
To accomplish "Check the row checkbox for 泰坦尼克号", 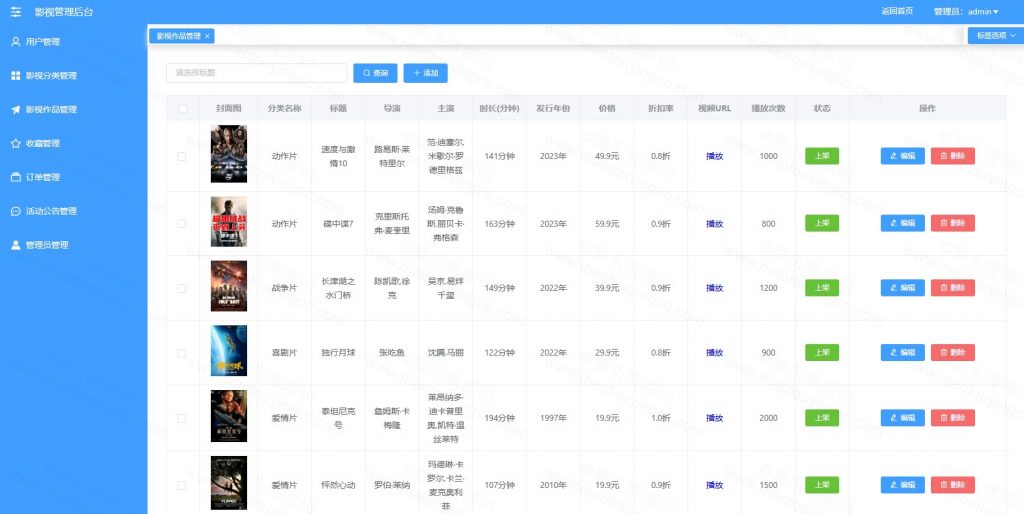I will 182,418.
